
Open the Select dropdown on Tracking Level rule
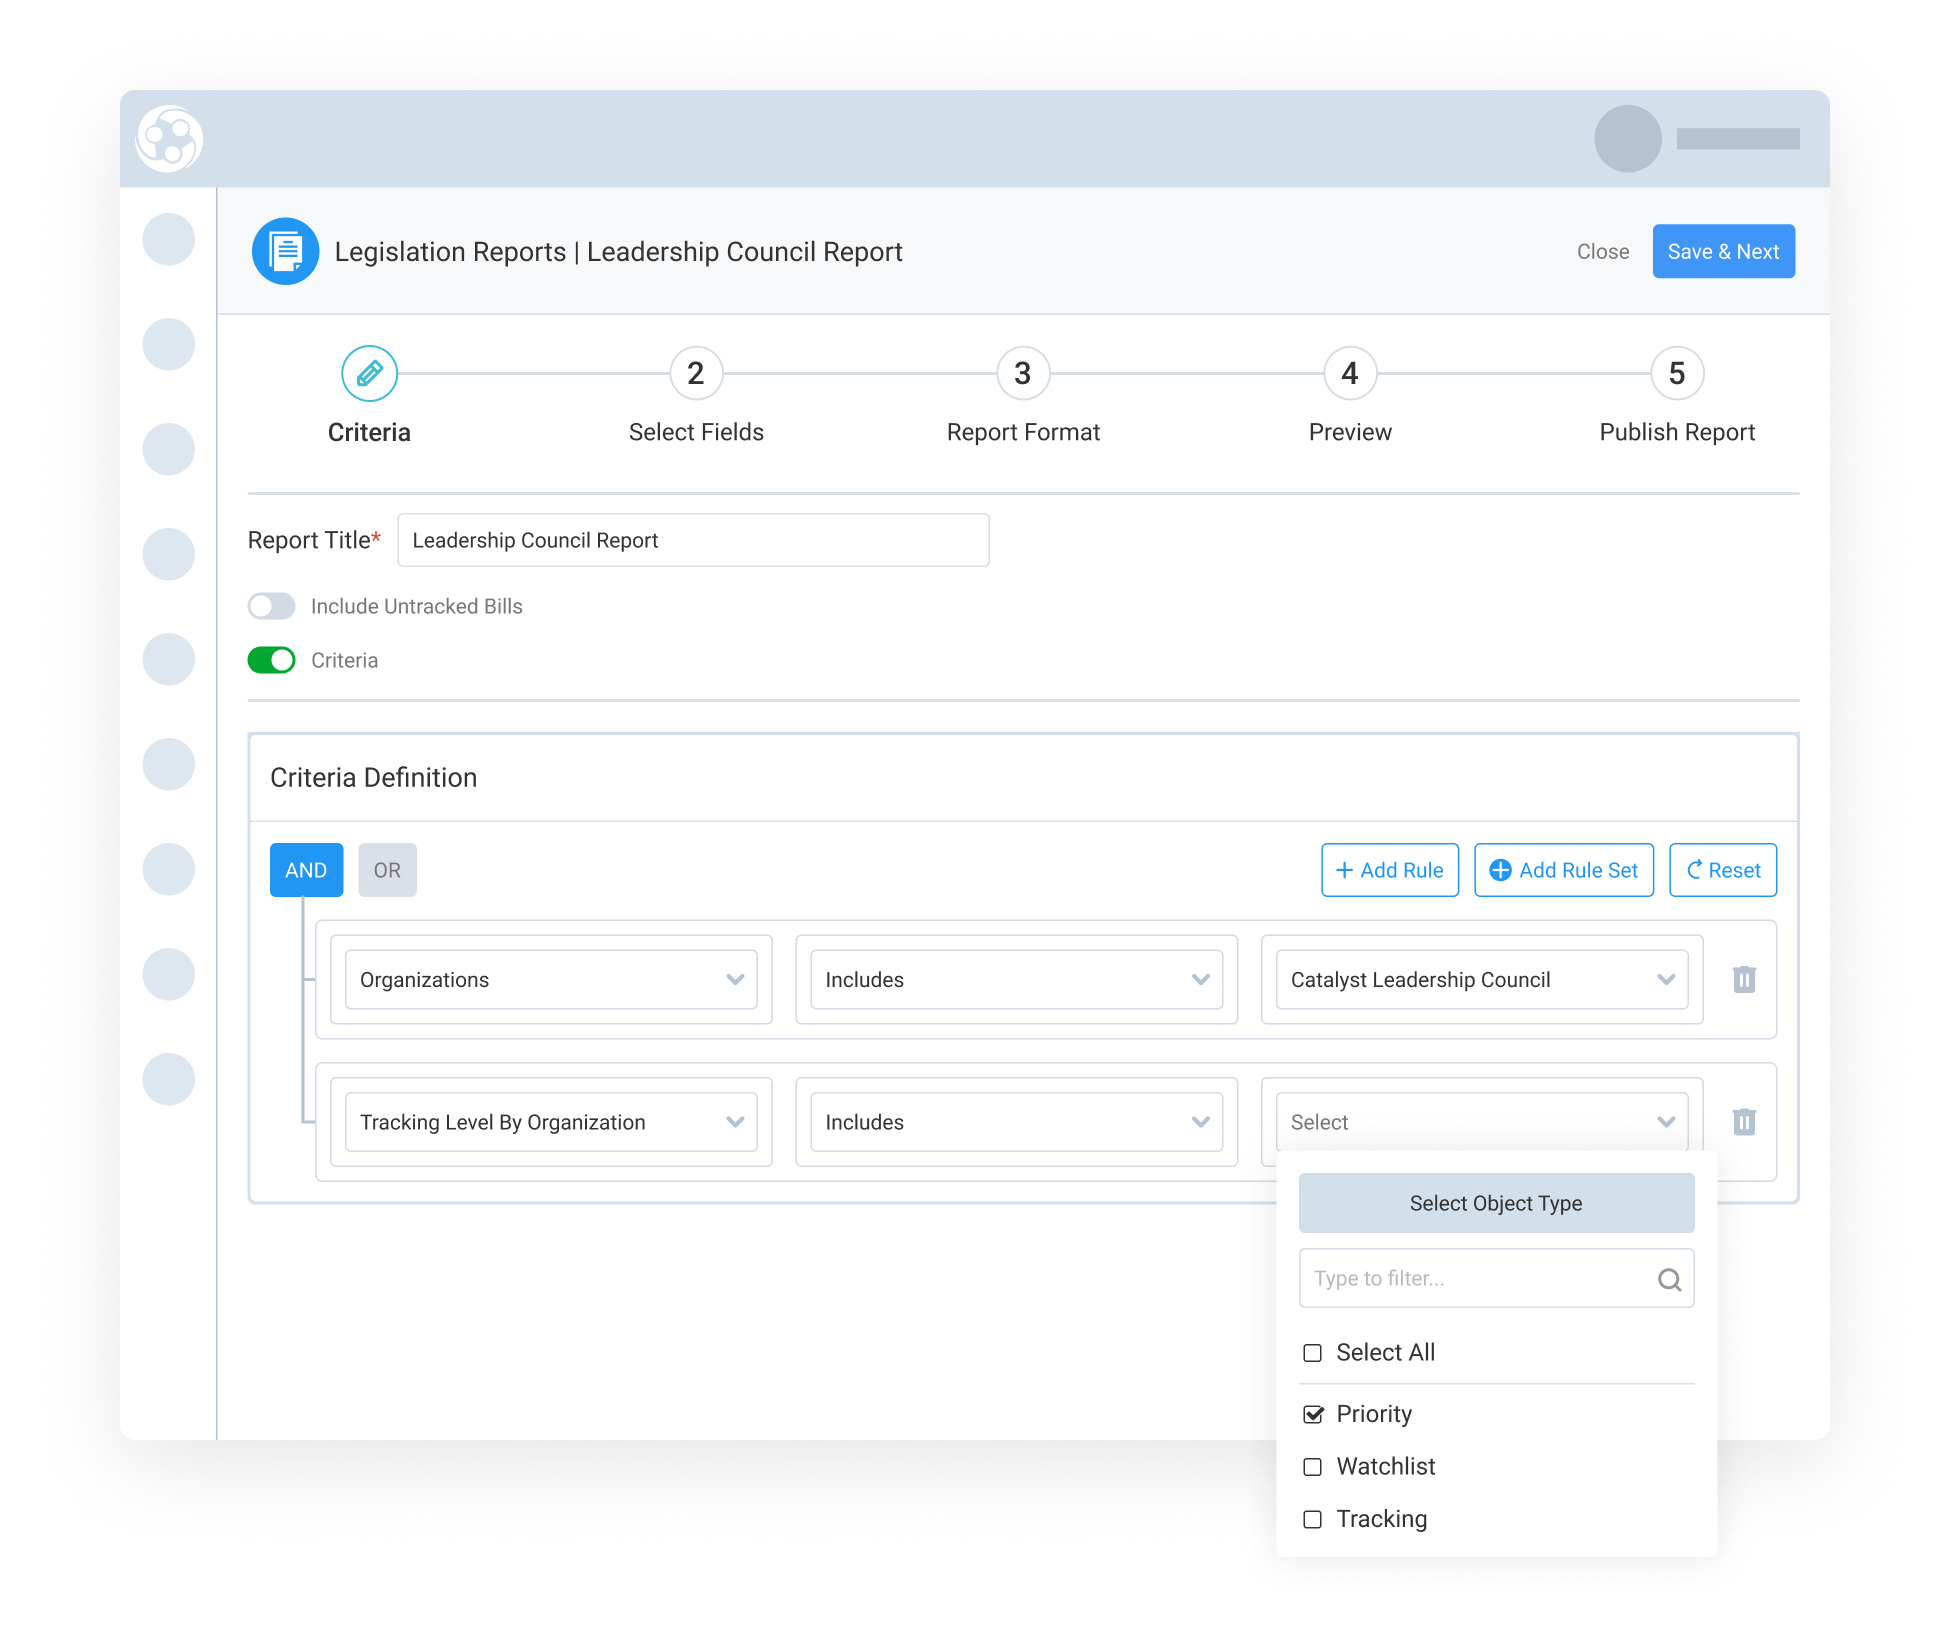point(1666,1122)
